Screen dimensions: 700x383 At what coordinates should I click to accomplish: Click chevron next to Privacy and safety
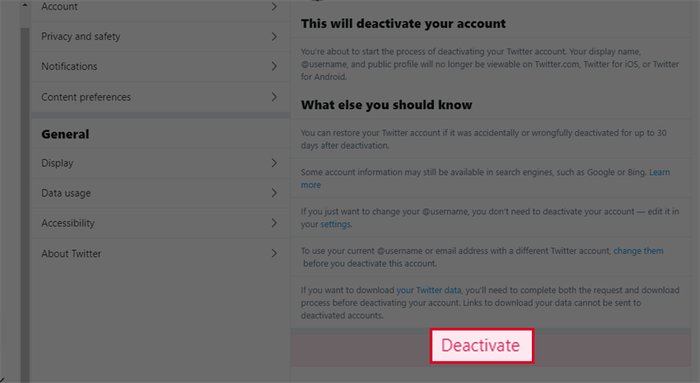click(x=274, y=37)
